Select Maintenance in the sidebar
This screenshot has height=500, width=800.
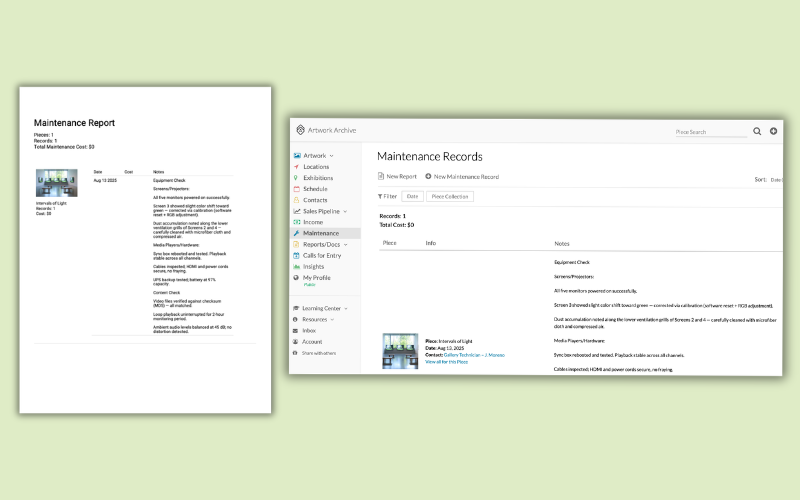click(x=321, y=233)
